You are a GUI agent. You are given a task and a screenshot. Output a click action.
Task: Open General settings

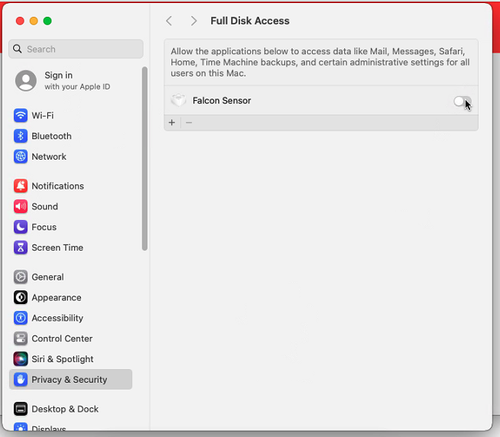(x=71, y=277)
